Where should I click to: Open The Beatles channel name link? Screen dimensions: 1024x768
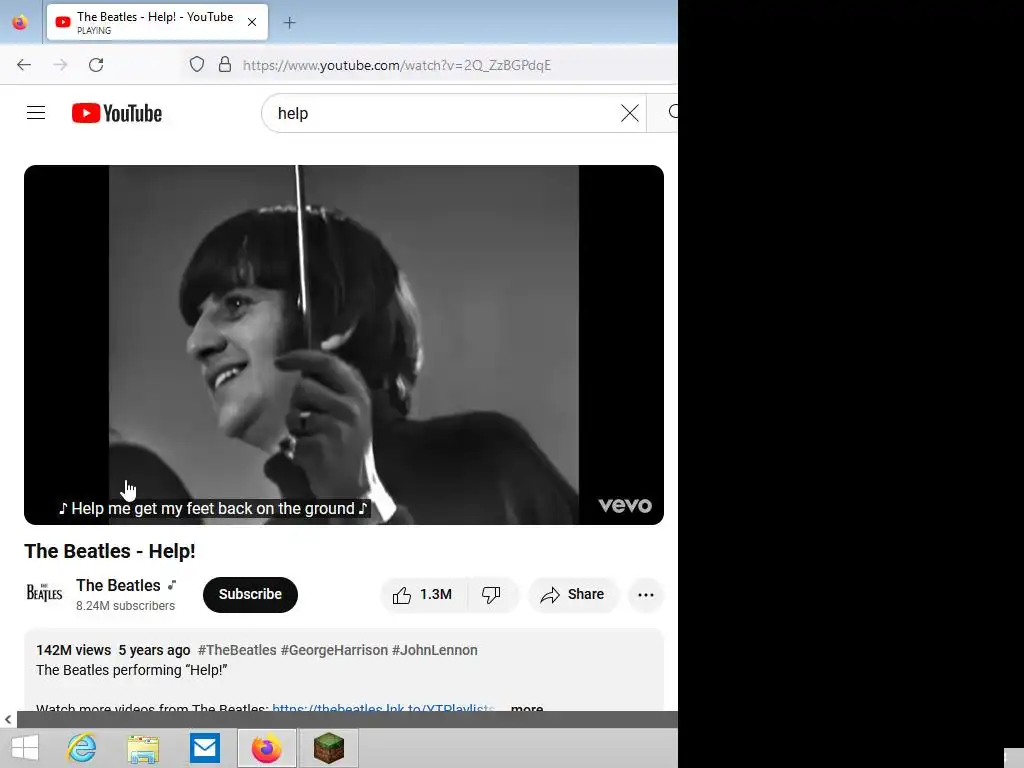point(118,585)
